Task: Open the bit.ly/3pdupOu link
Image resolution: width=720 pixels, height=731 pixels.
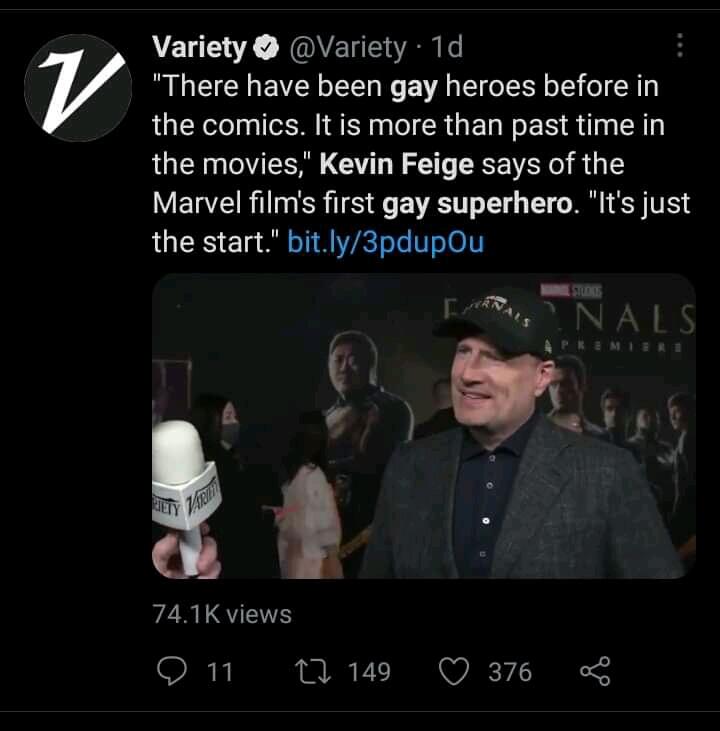Action: pyautogui.click(x=385, y=243)
